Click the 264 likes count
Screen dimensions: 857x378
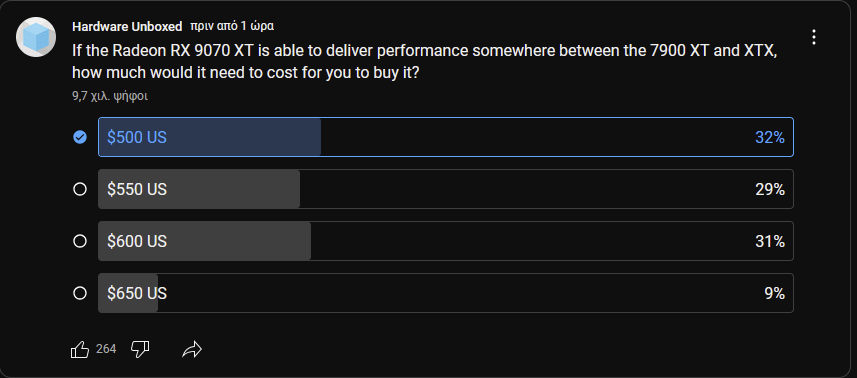pyautogui.click(x=106, y=349)
